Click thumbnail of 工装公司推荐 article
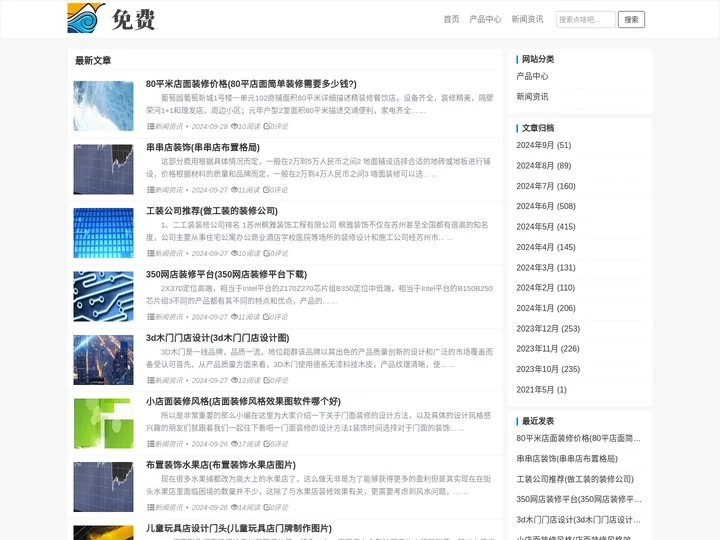The height and width of the screenshot is (540, 720). pos(103,233)
